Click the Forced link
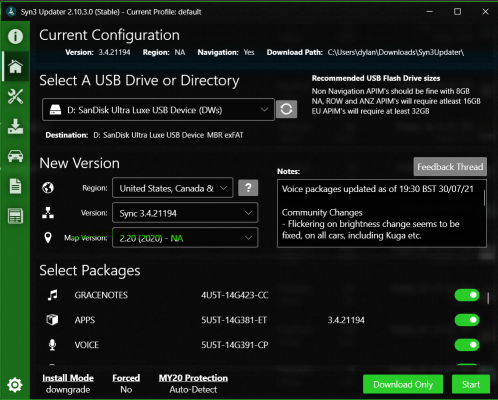The width and height of the screenshot is (498, 400). click(126, 378)
